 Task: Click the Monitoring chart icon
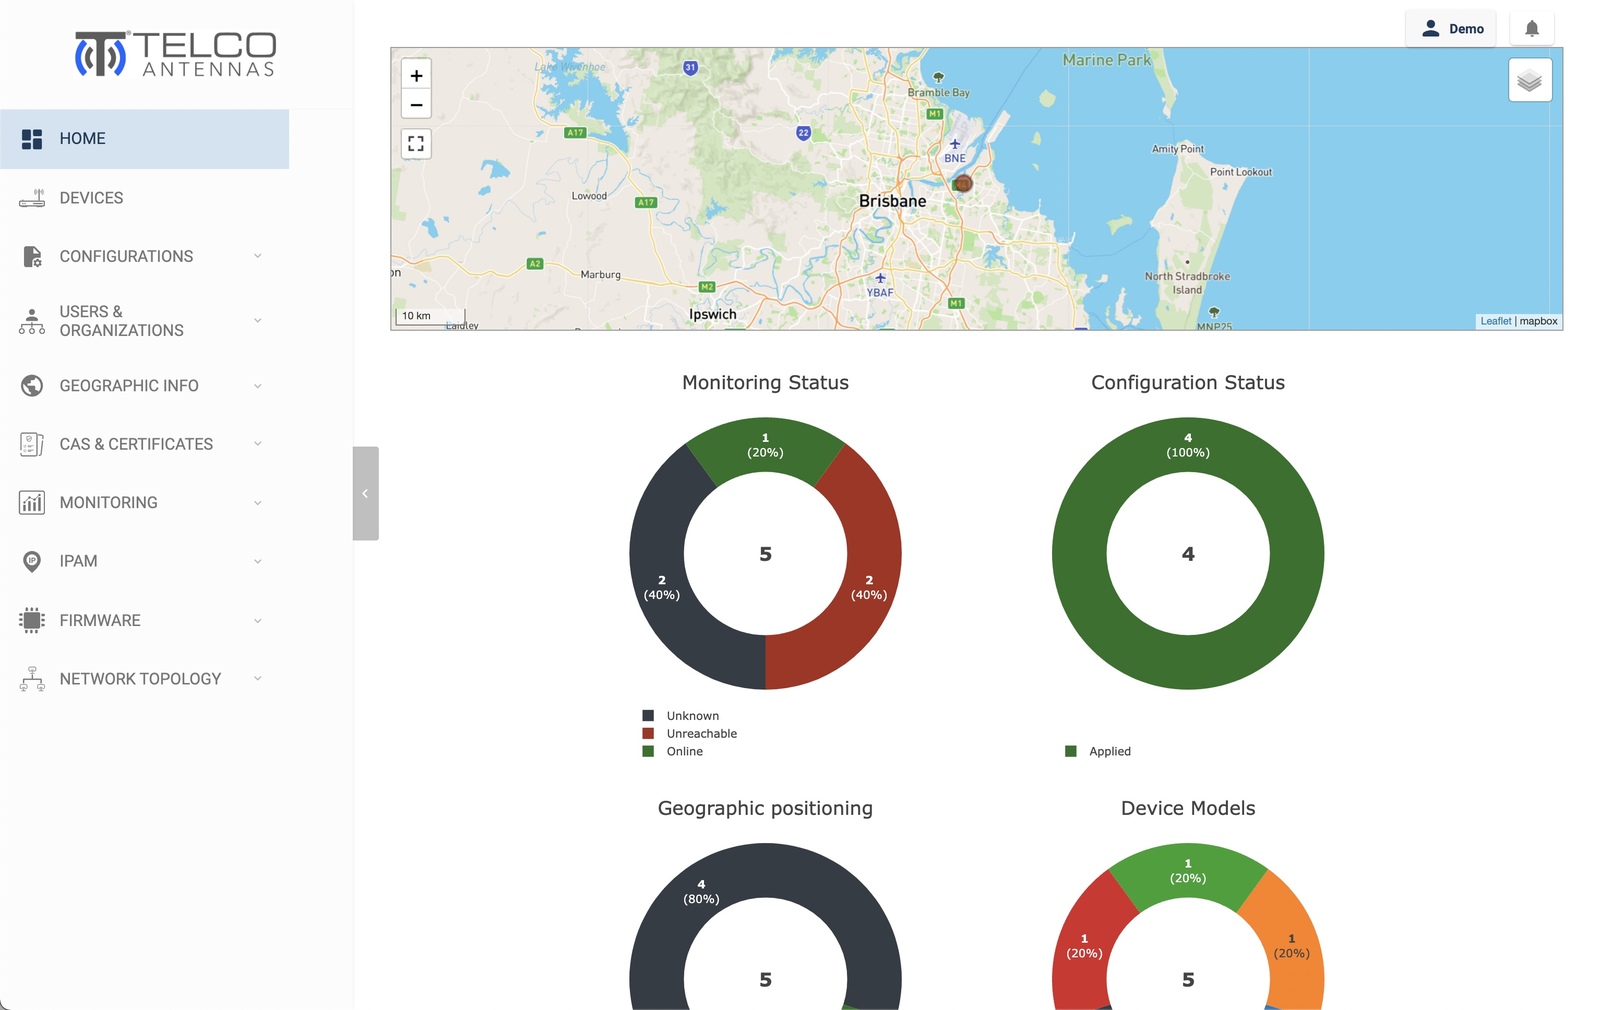[32, 502]
